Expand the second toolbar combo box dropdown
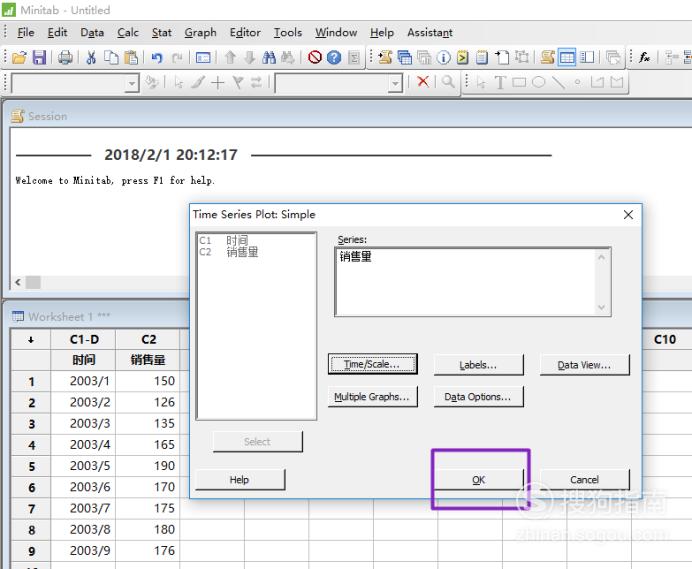The image size is (692, 569). 395,83
